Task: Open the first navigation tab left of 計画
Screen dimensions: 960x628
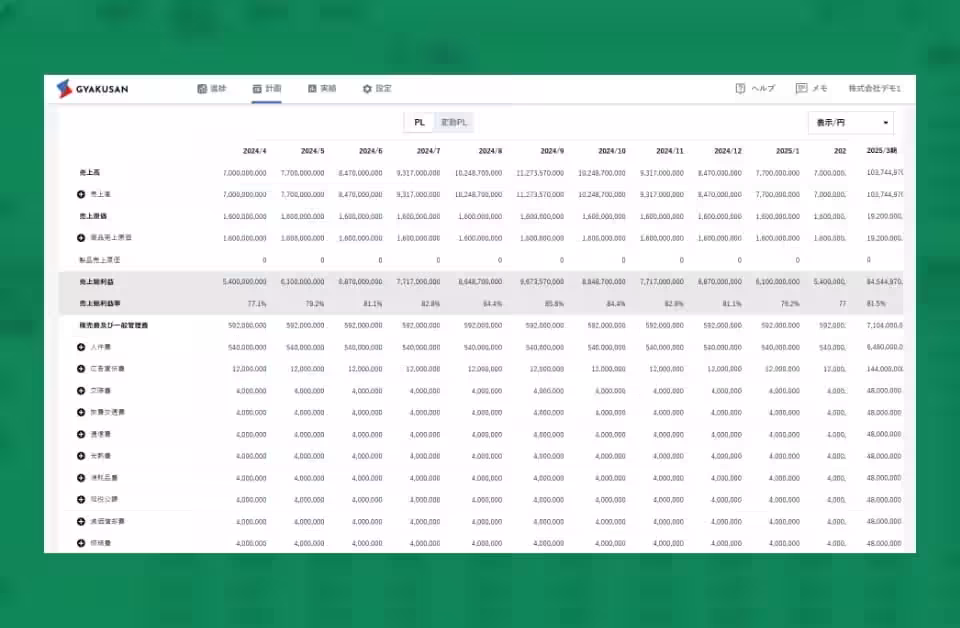Action: click(211, 89)
